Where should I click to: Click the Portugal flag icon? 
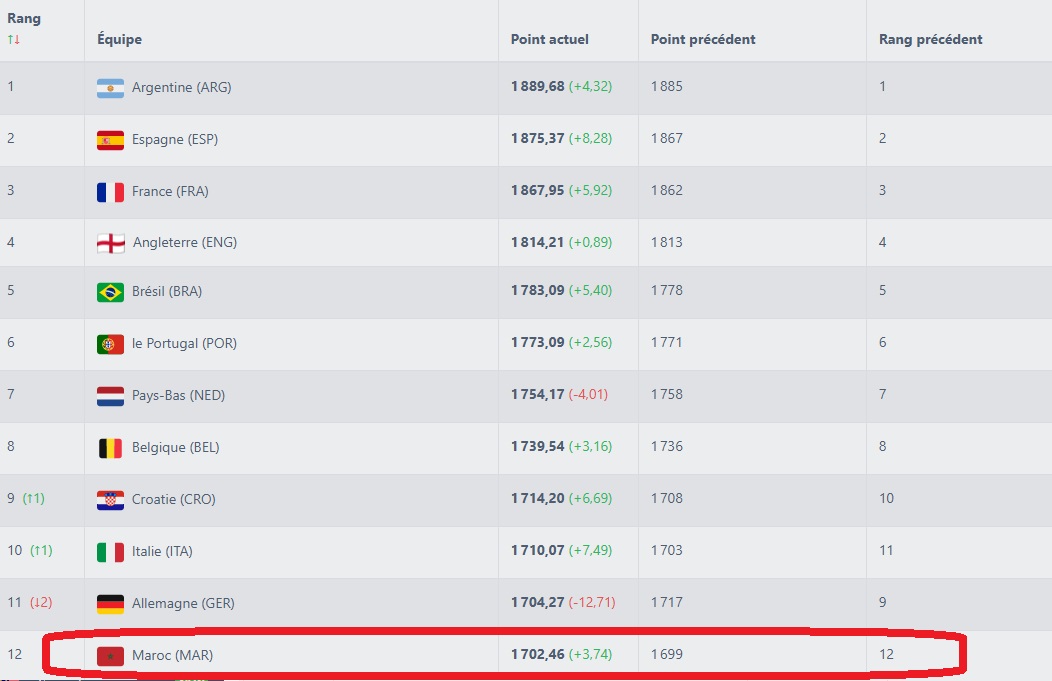pos(110,344)
